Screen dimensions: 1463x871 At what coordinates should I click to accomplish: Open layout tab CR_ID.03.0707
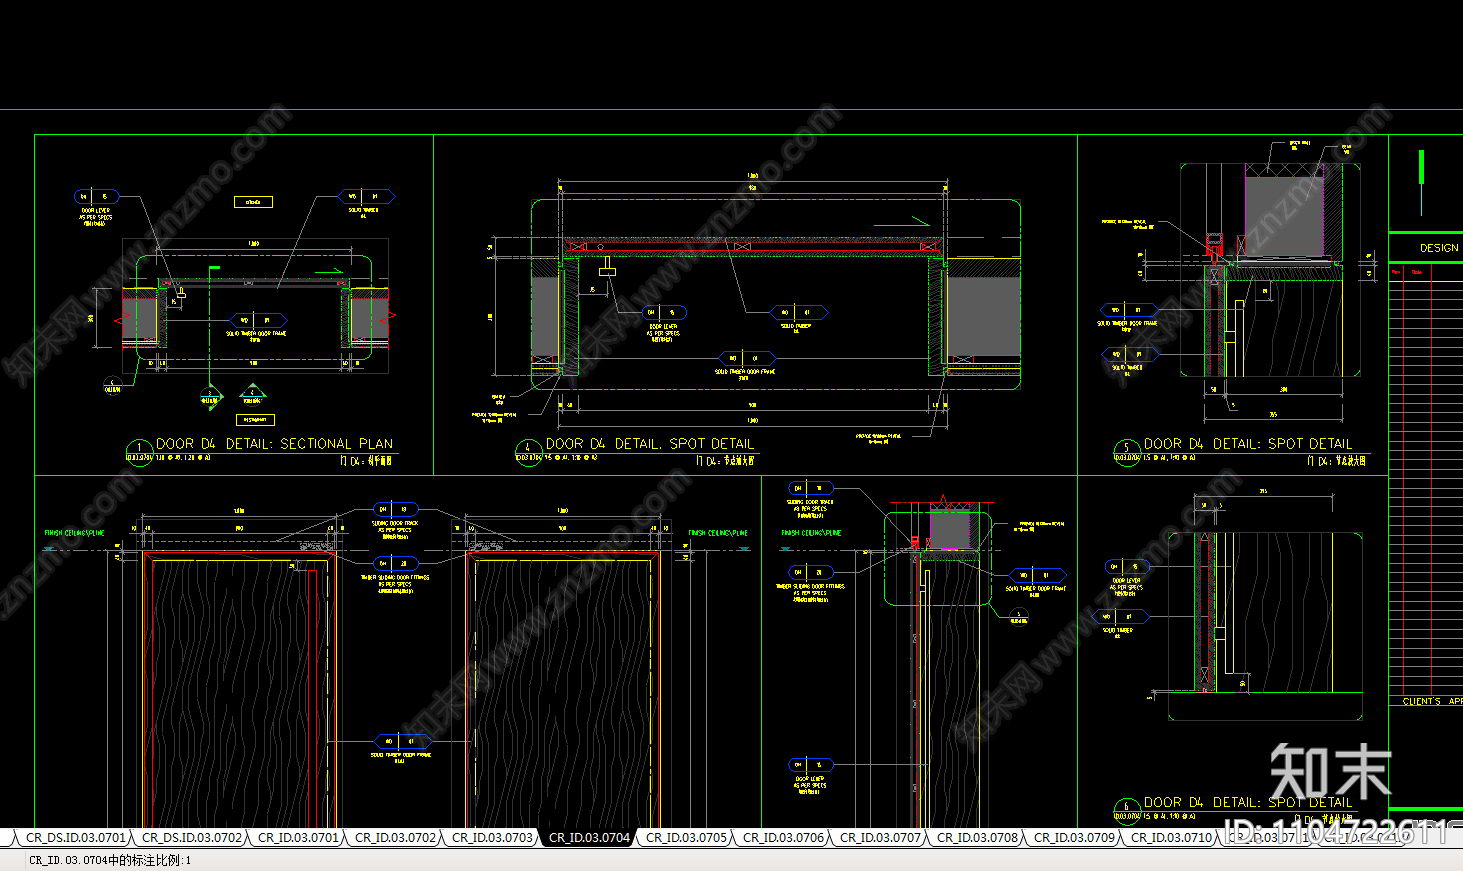pos(880,838)
